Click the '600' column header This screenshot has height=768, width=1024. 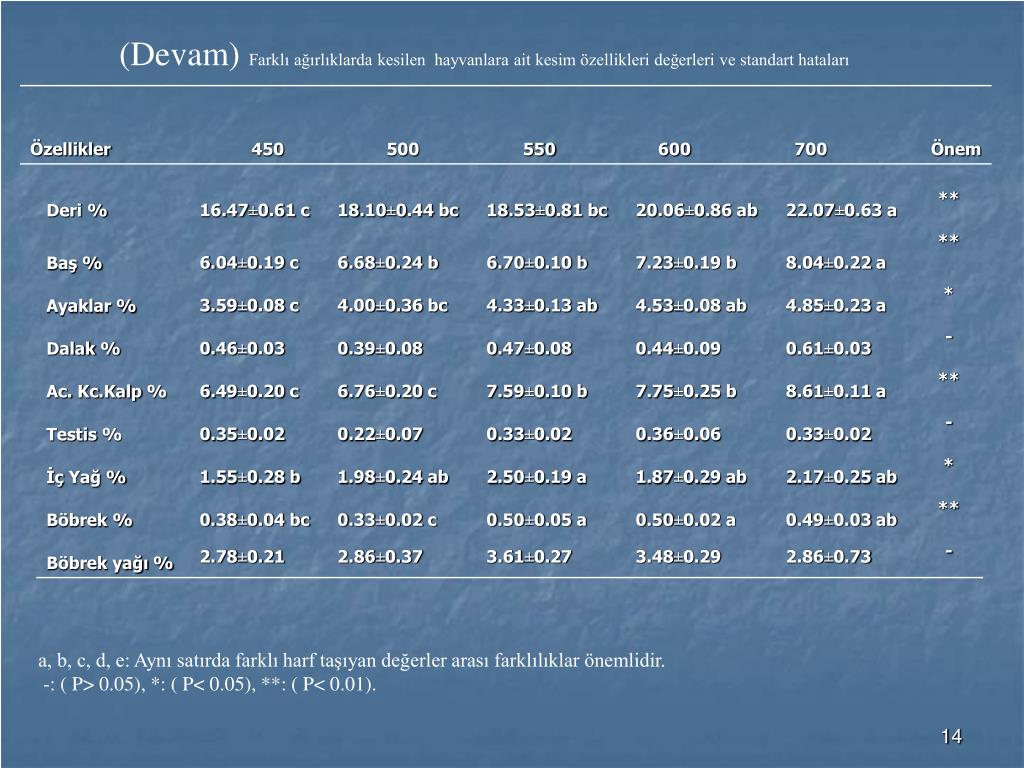coord(675,149)
